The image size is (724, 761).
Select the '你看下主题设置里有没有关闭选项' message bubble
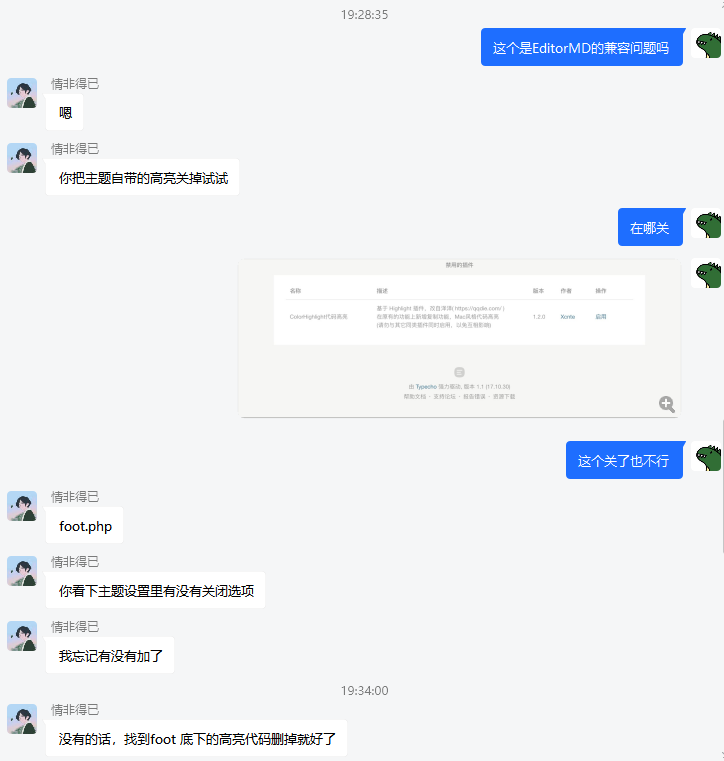tap(155, 590)
